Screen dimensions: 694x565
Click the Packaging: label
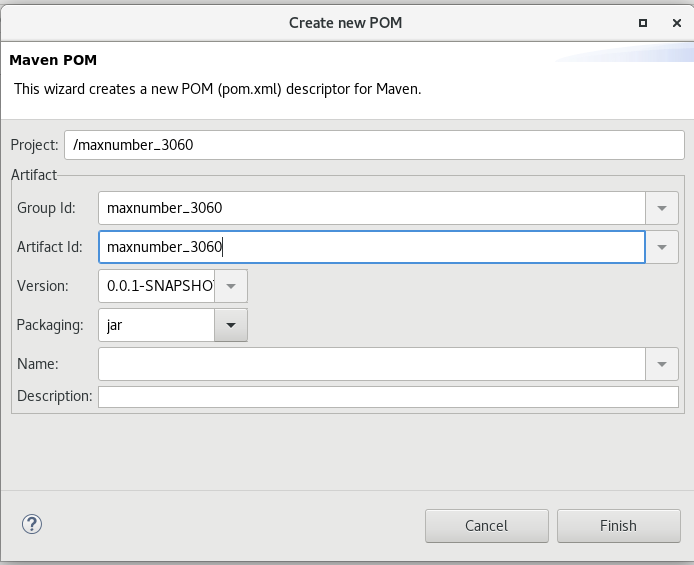(50, 325)
